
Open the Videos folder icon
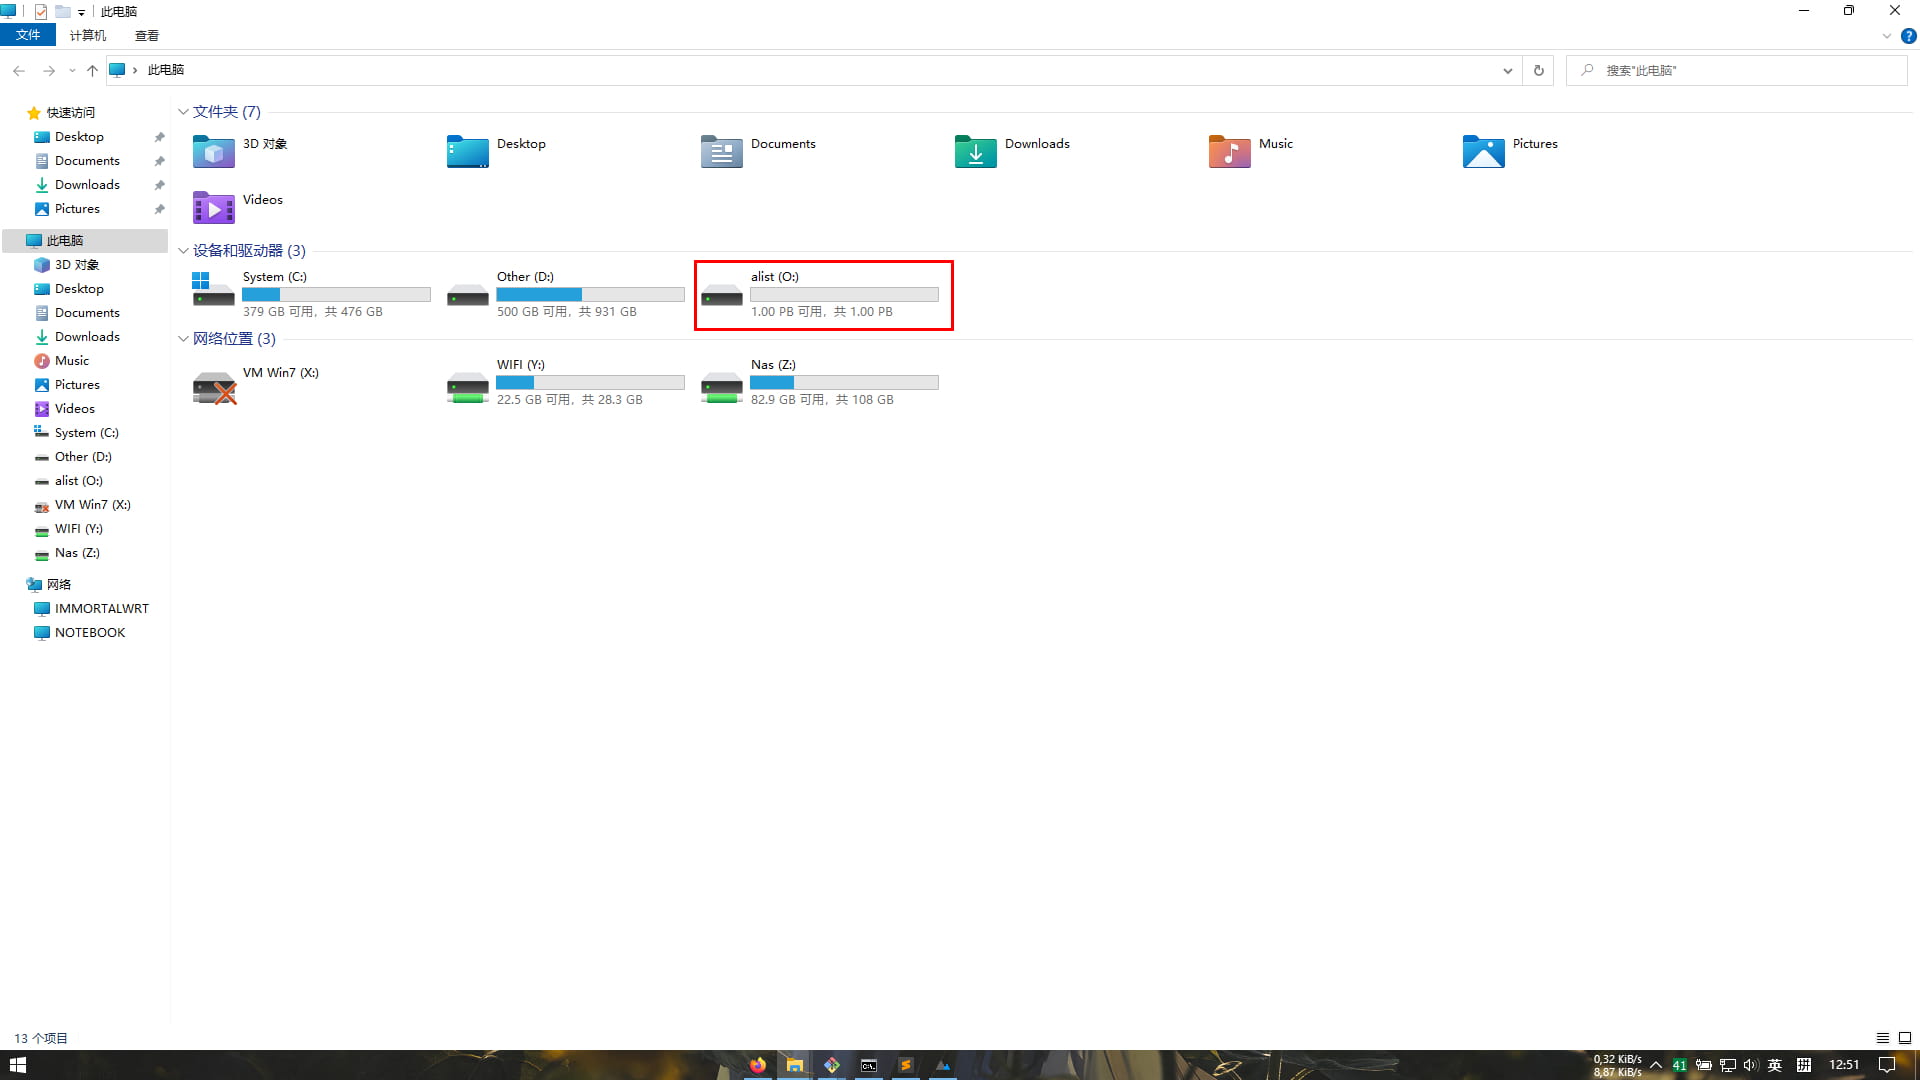click(x=213, y=207)
